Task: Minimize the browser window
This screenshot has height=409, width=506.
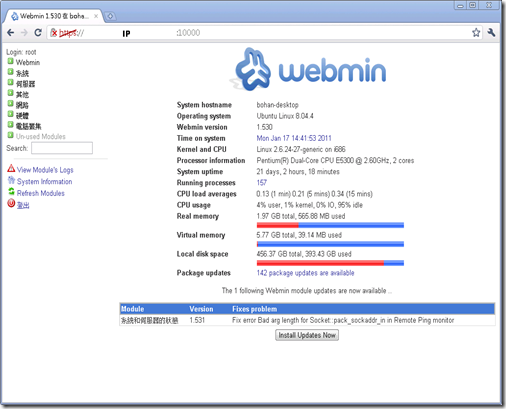Action: pos(460,5)
